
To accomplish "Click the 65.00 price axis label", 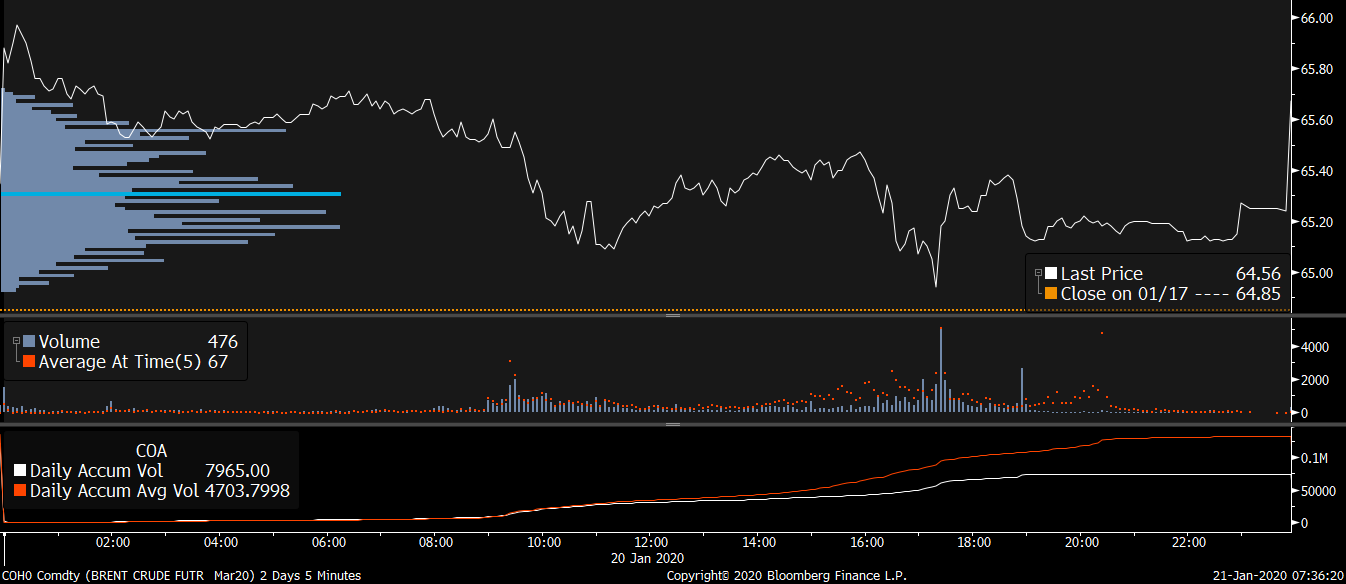I will [1316, 272].
